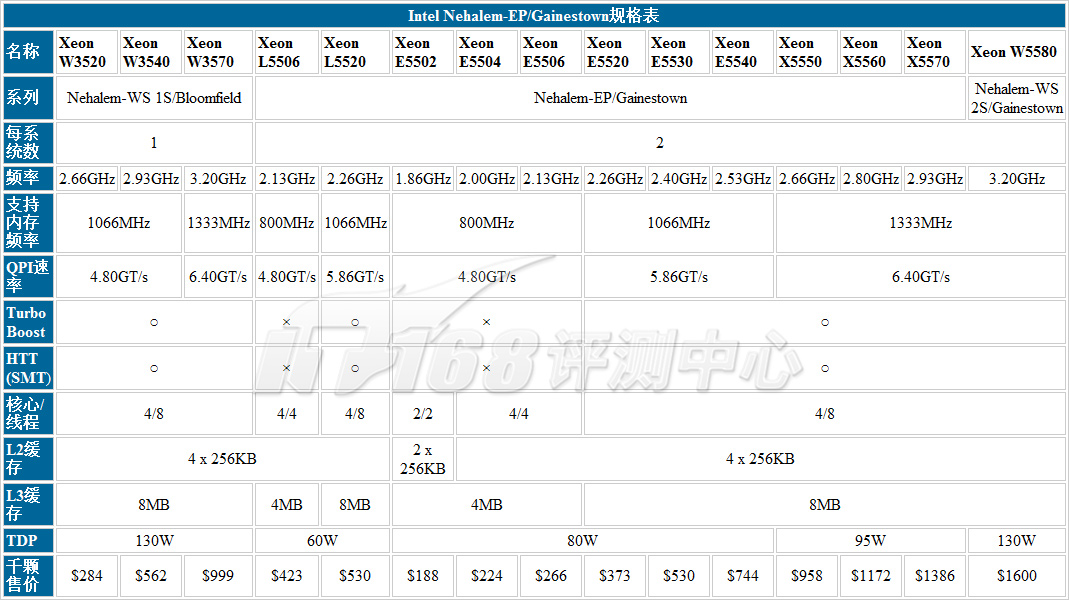Select the "Xeon E5520" name cell

[x=615, y=52]
